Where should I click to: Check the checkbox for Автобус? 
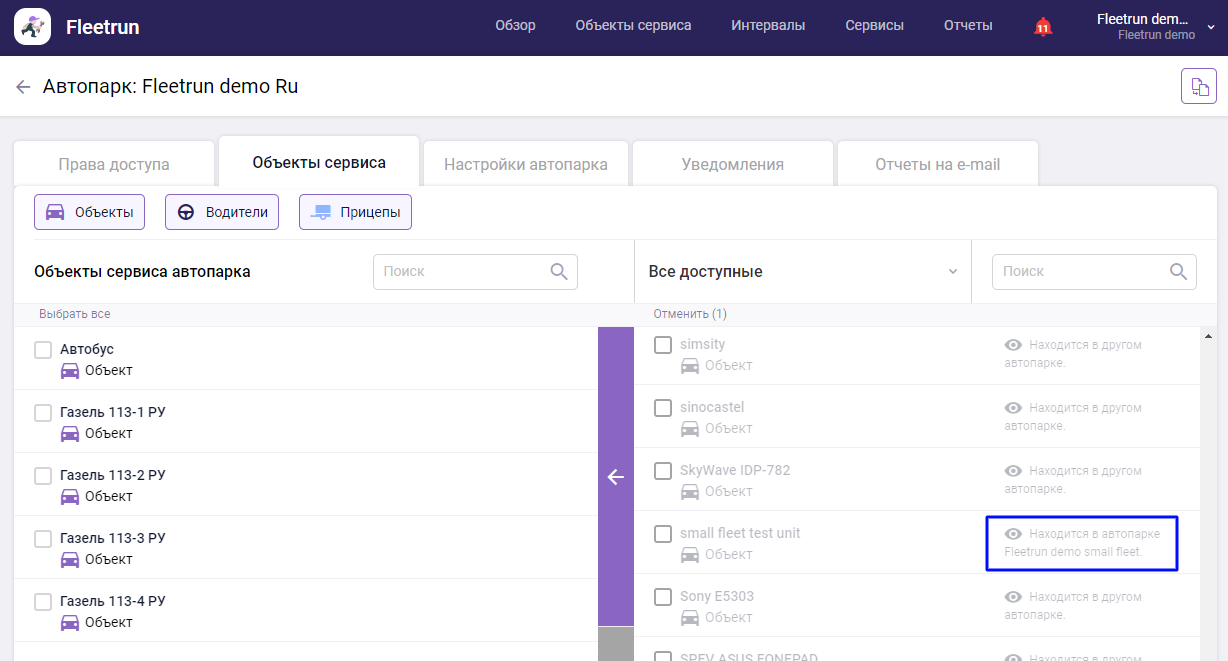(43, 350)
